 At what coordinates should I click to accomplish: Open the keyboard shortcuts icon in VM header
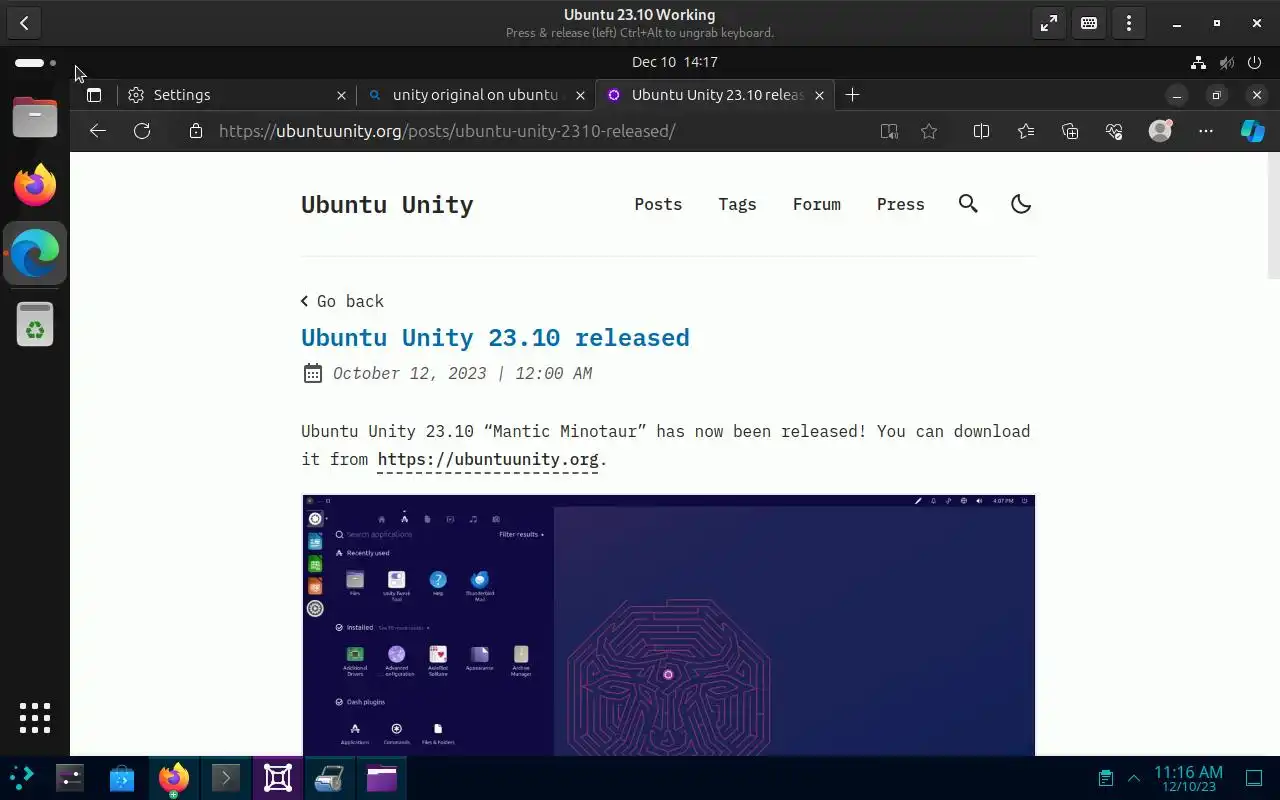1089,23
